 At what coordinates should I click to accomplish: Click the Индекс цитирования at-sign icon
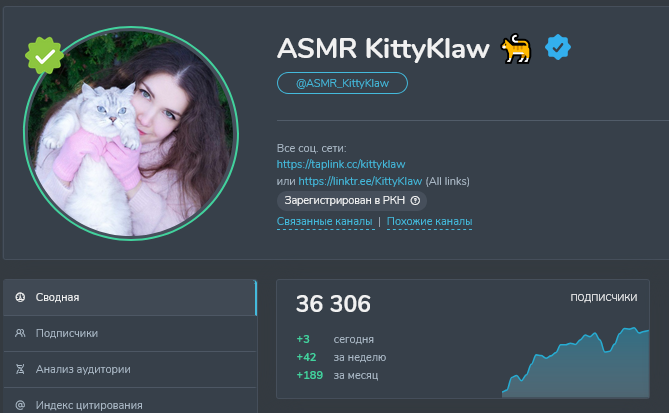click(20, 405)
